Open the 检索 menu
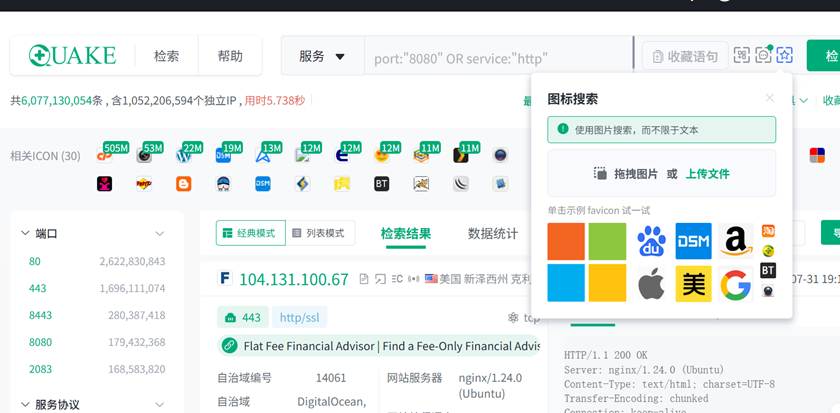Viewport: 840px width, 413px height. coord(167,56)
